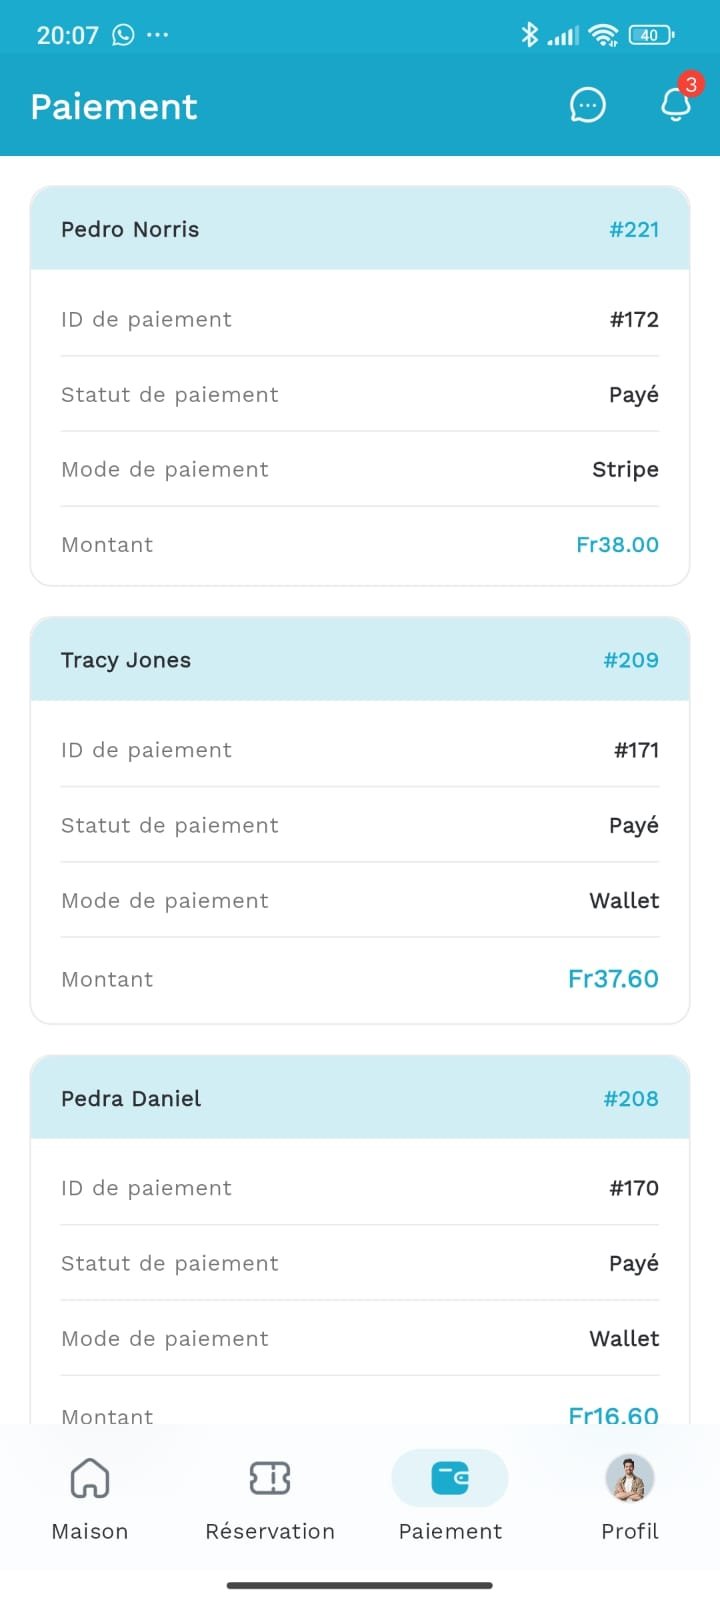Tap booking number #208
Image resolution: width=720 pixels, height=1600 pixels.
(631, 1098)
